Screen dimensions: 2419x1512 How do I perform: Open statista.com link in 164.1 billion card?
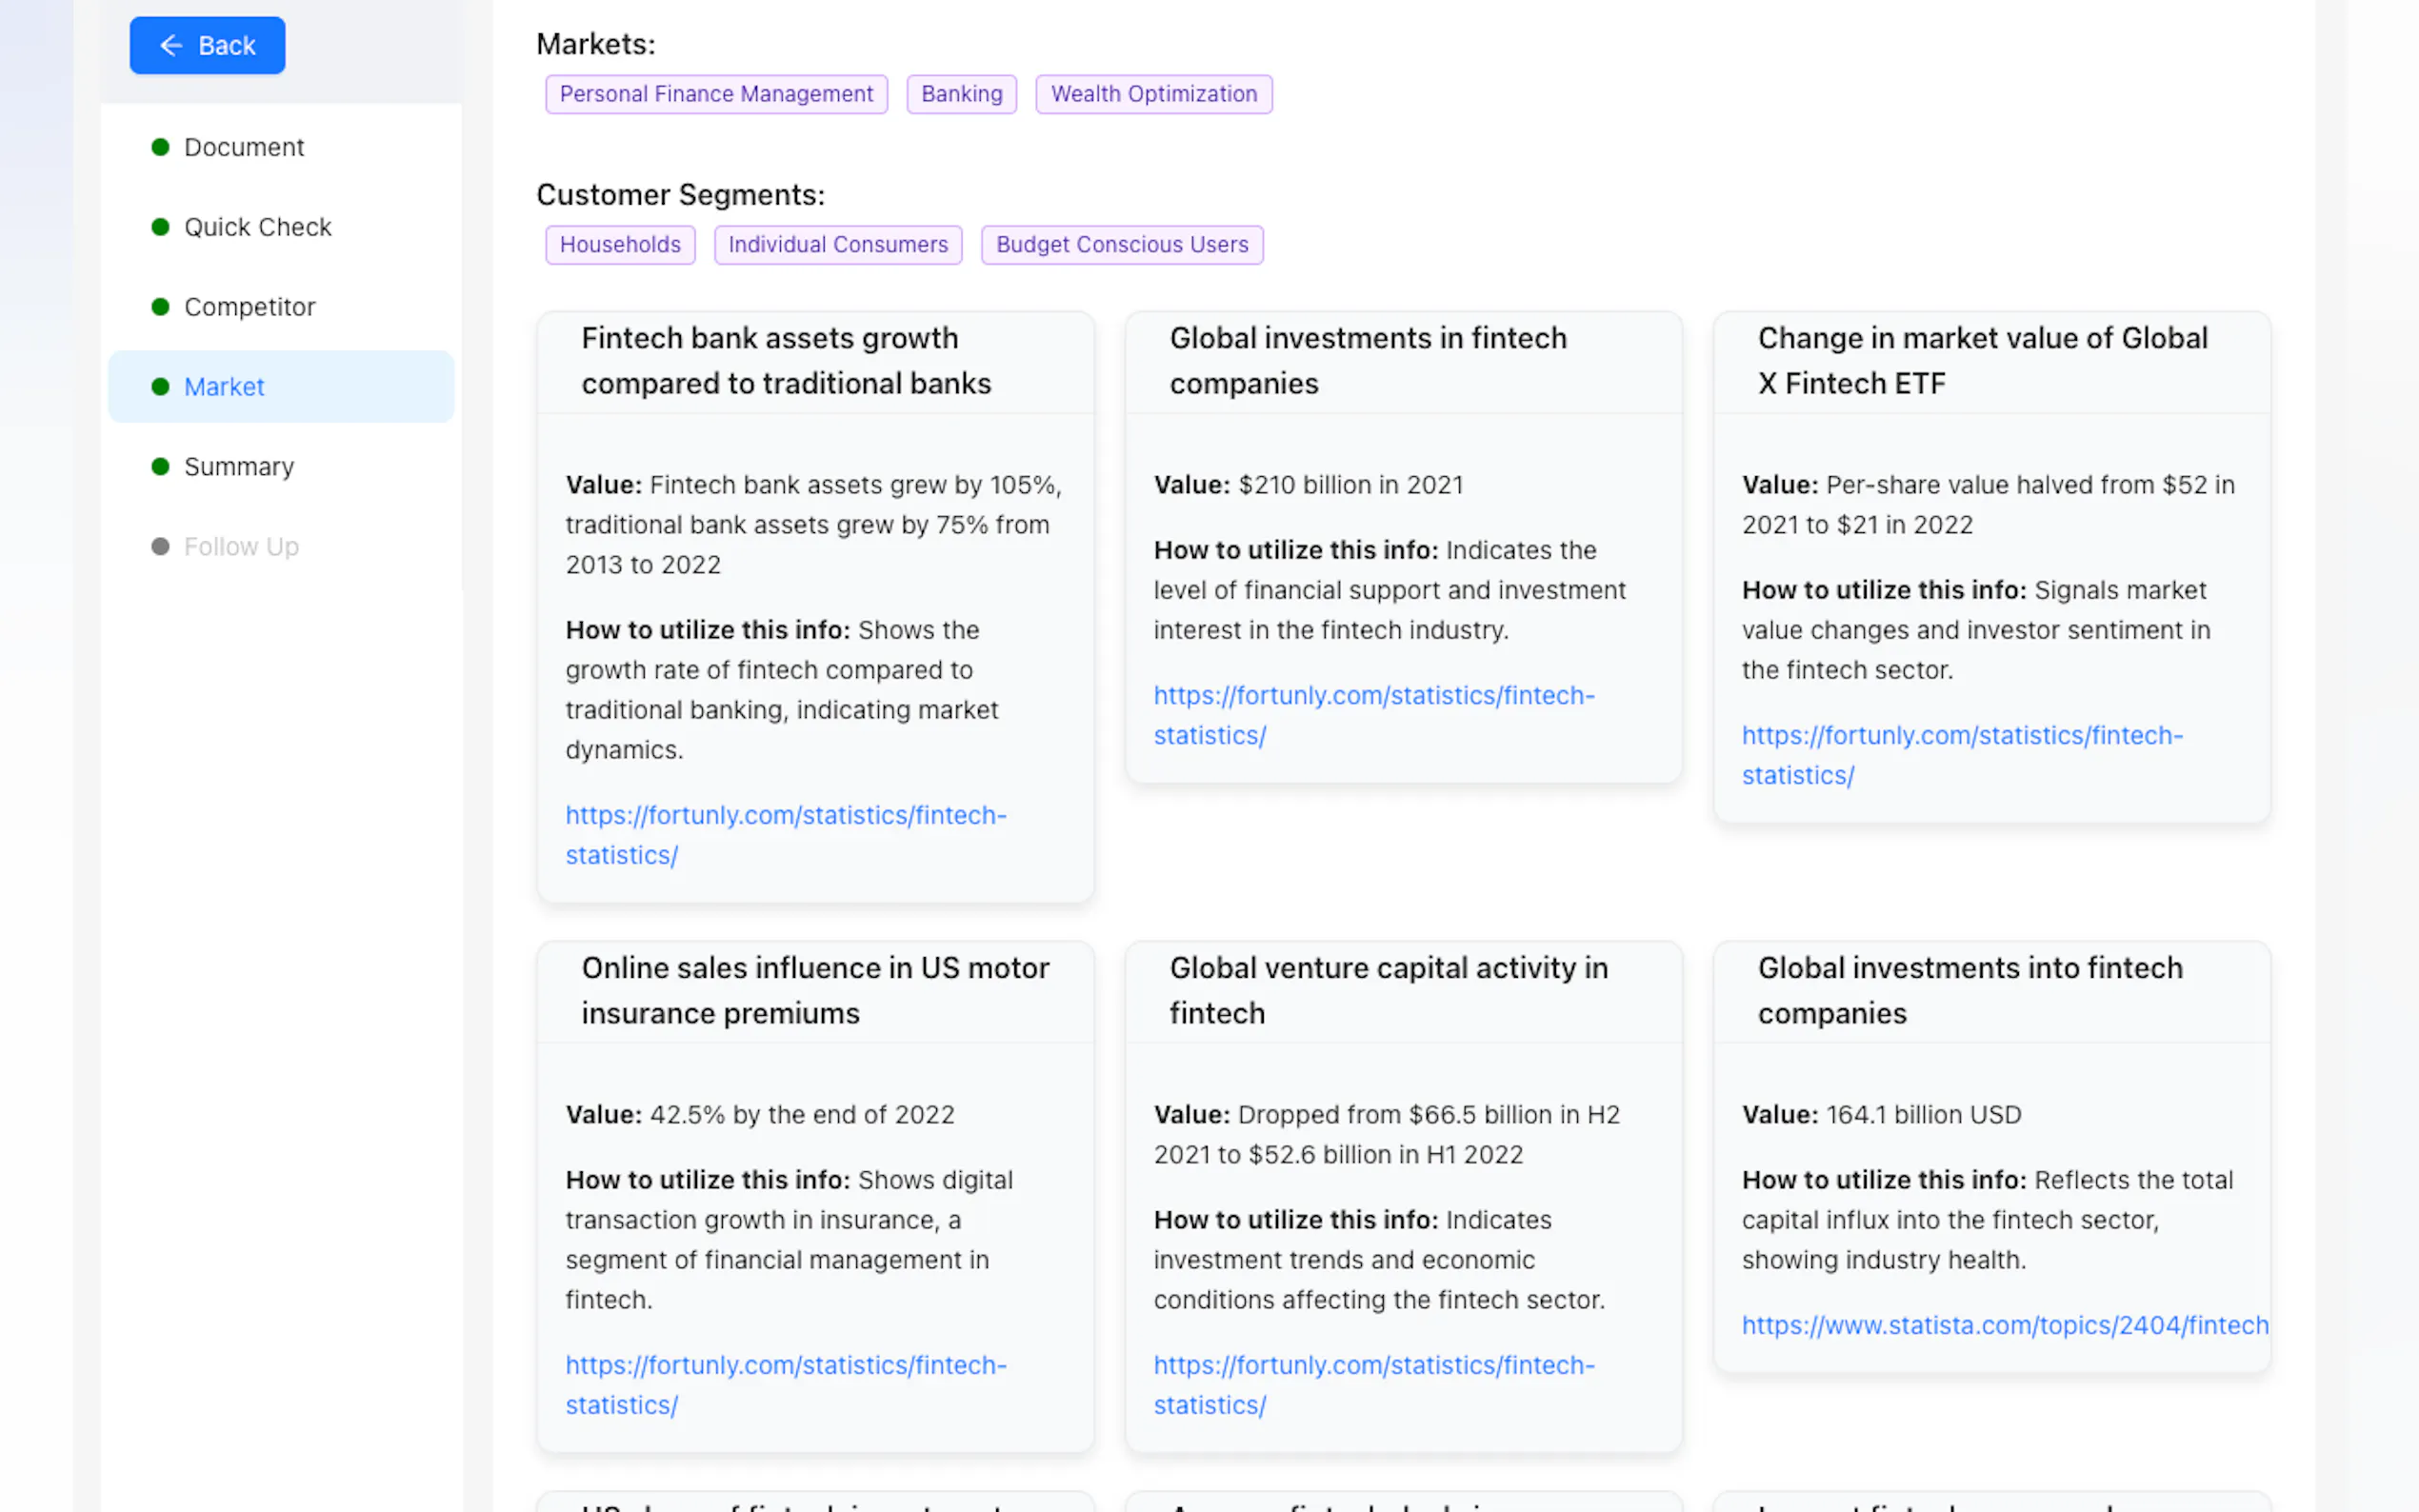pos(2004,1326)
